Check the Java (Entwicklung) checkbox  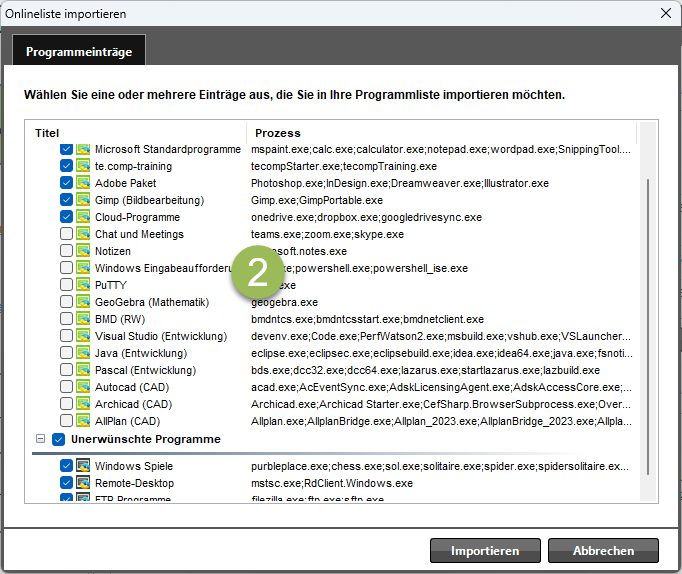coord(66,353)
